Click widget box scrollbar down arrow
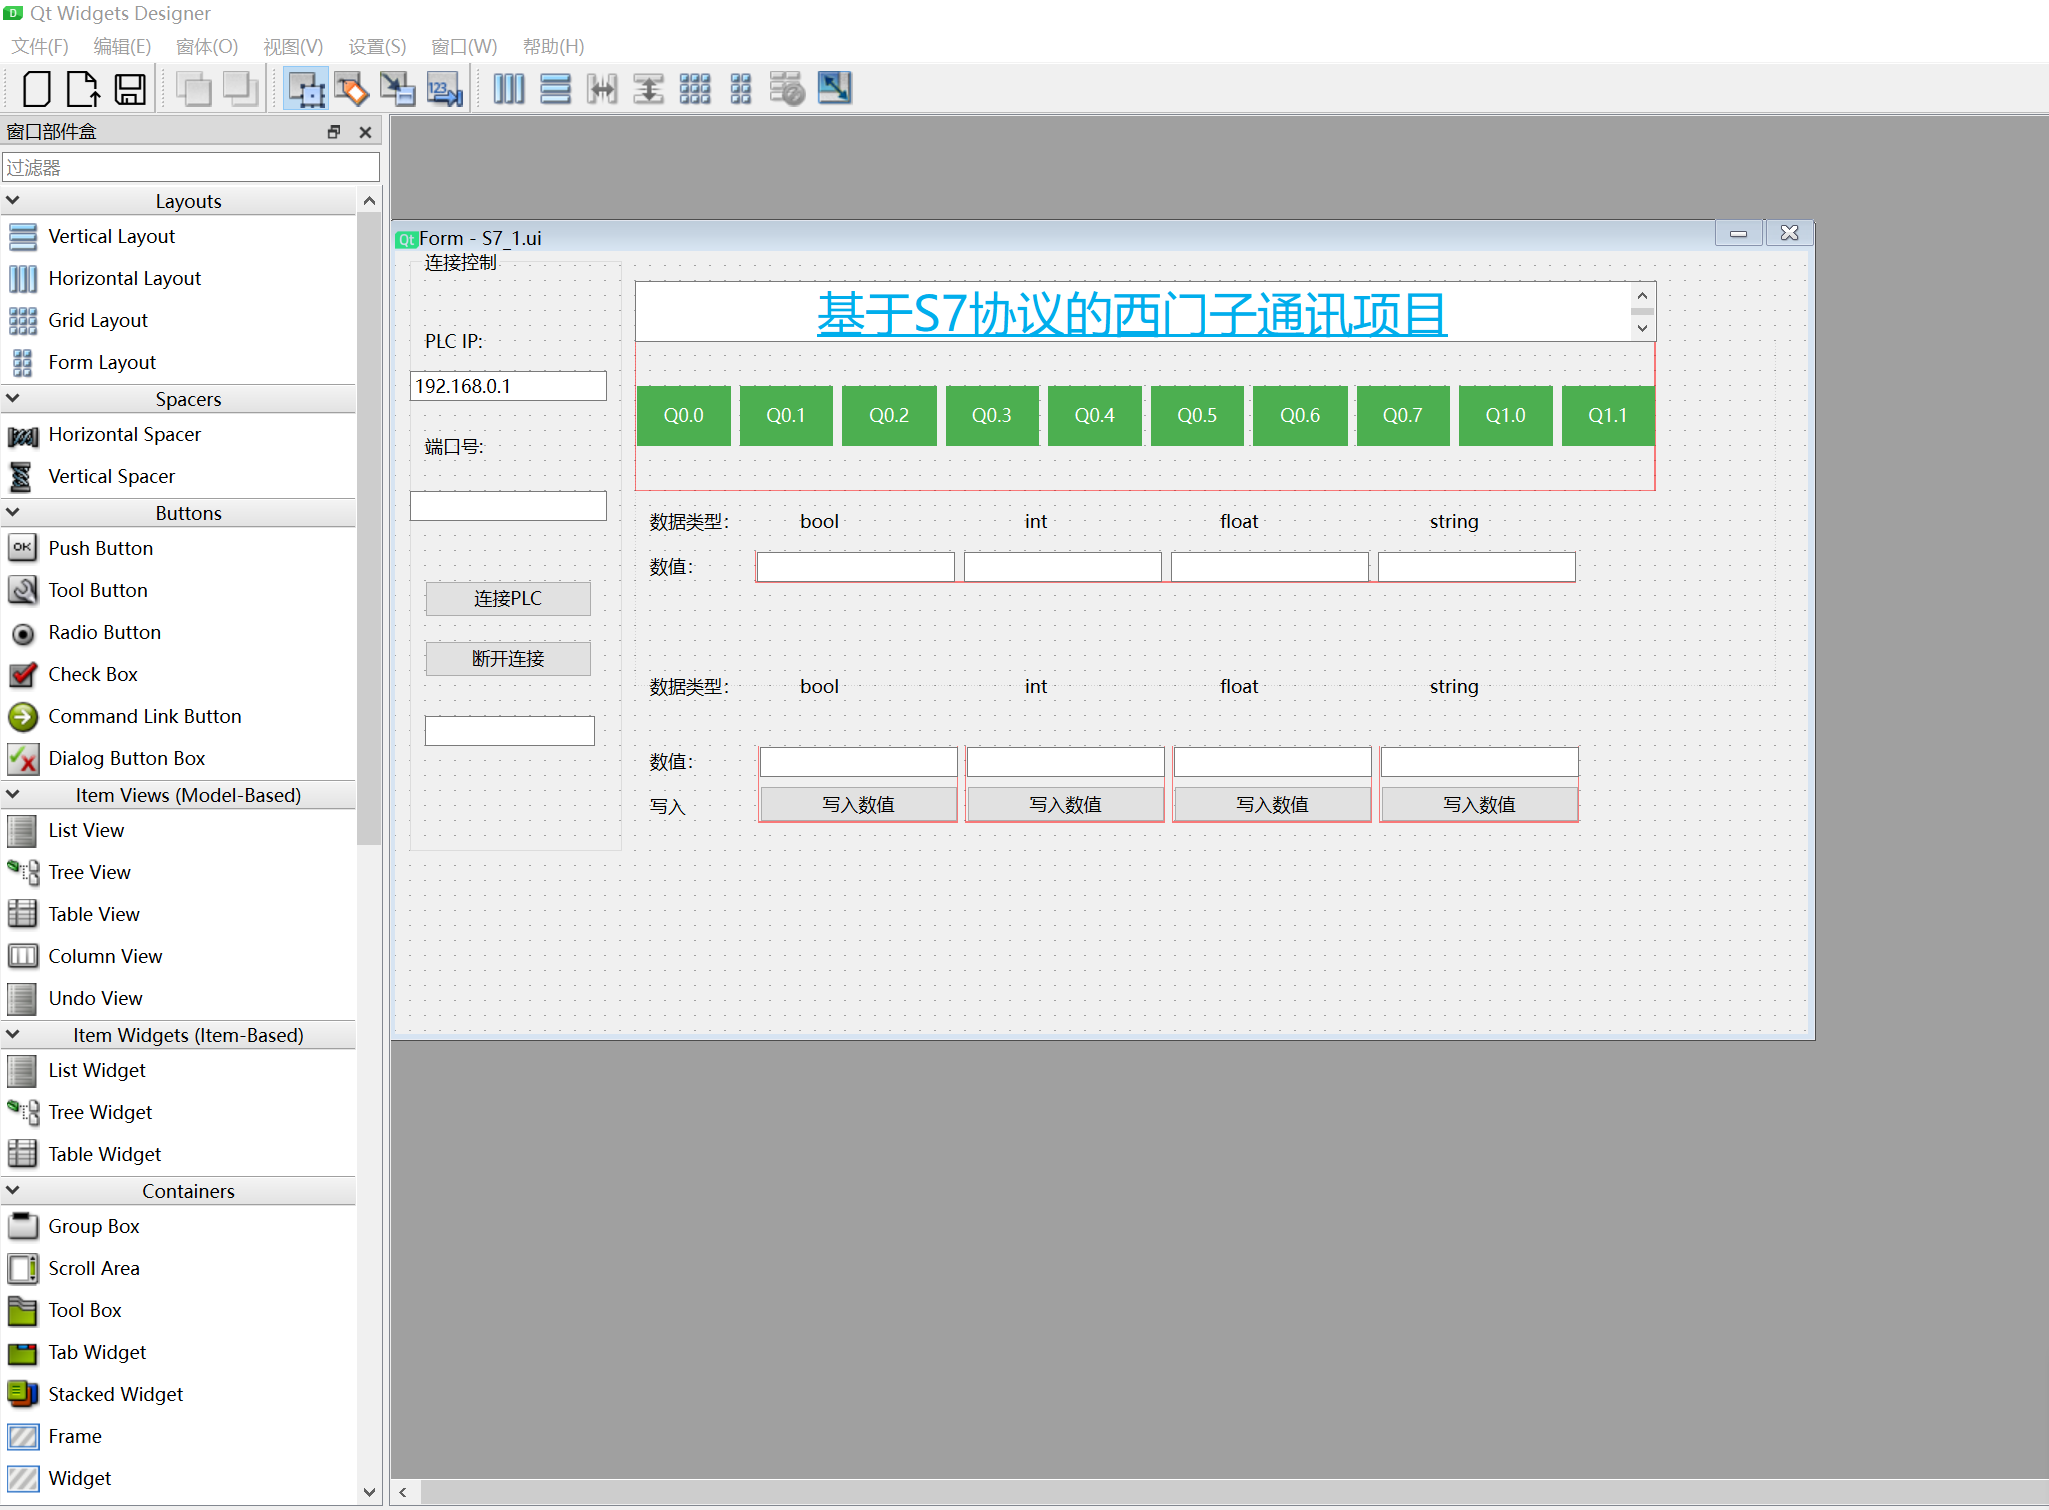Image resolution: width=2049 pixels, height=1510 pixels. tap(369, 1492)
